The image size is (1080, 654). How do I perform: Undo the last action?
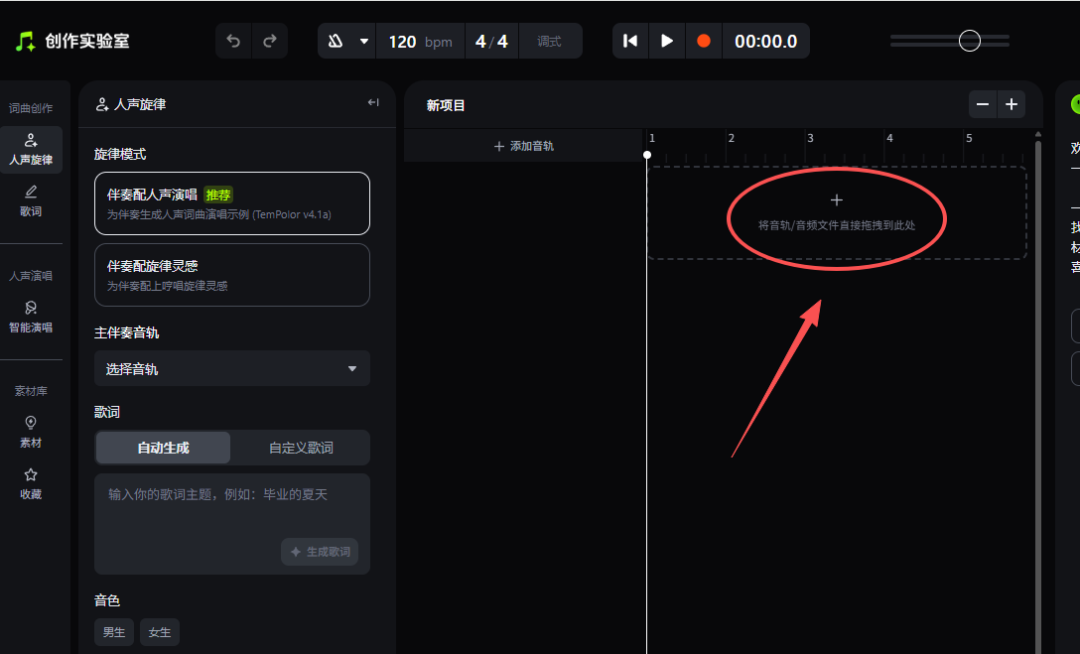coord(233,41)
